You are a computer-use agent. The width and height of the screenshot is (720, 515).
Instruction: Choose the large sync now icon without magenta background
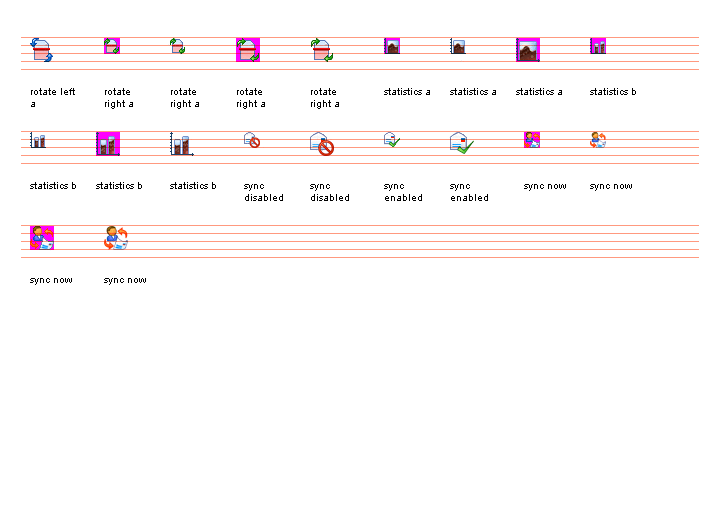tap(116, 238)
